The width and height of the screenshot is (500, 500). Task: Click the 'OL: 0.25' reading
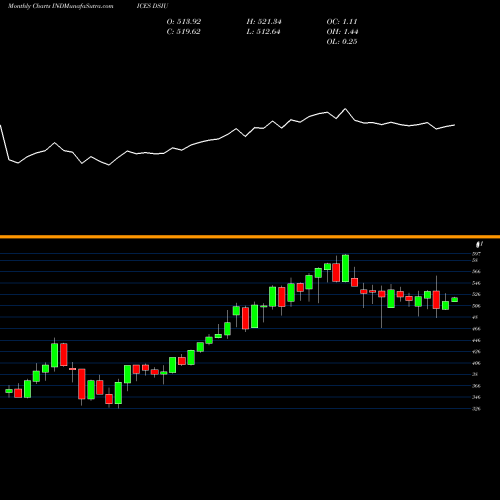342,42
